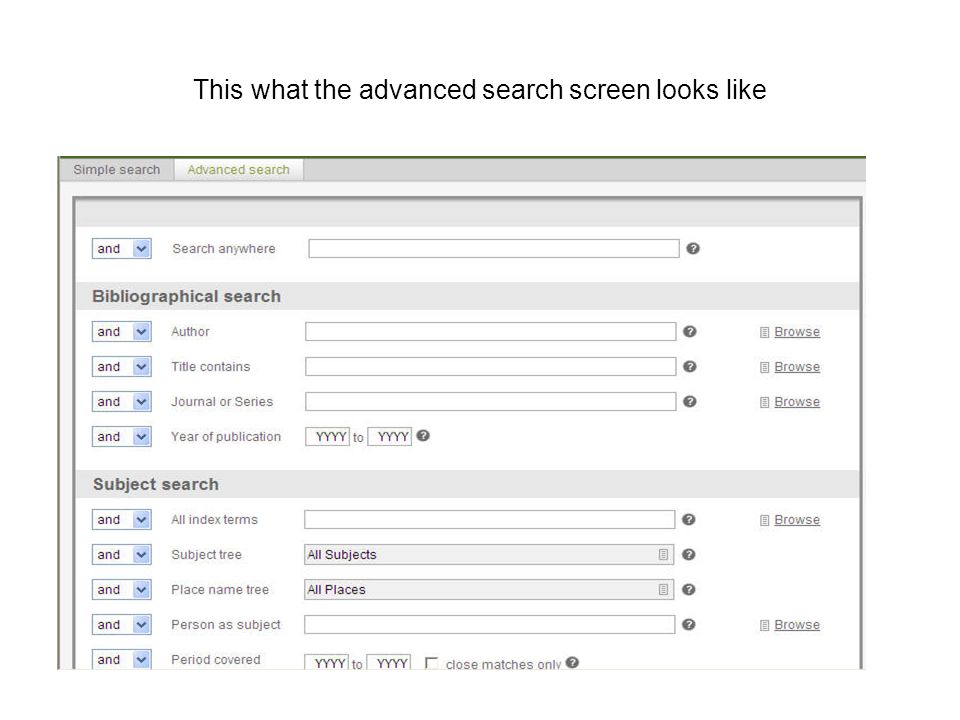Click list icon beside Title contains Browse
Screen dimensions: 960x720
[764, 367]
